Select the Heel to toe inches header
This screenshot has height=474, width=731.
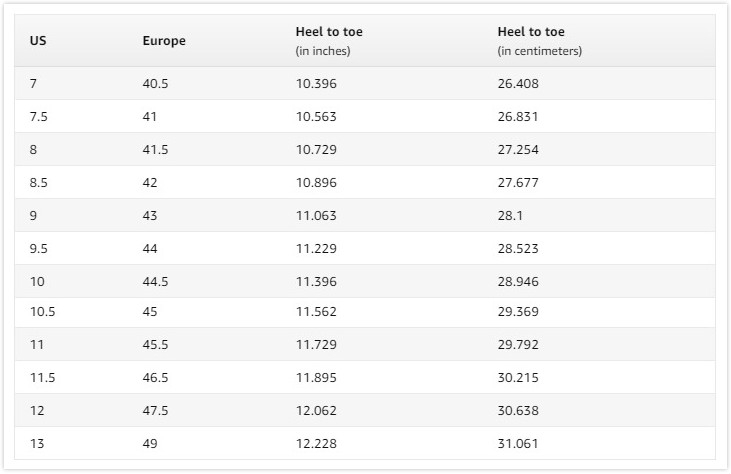pos(328,41)
